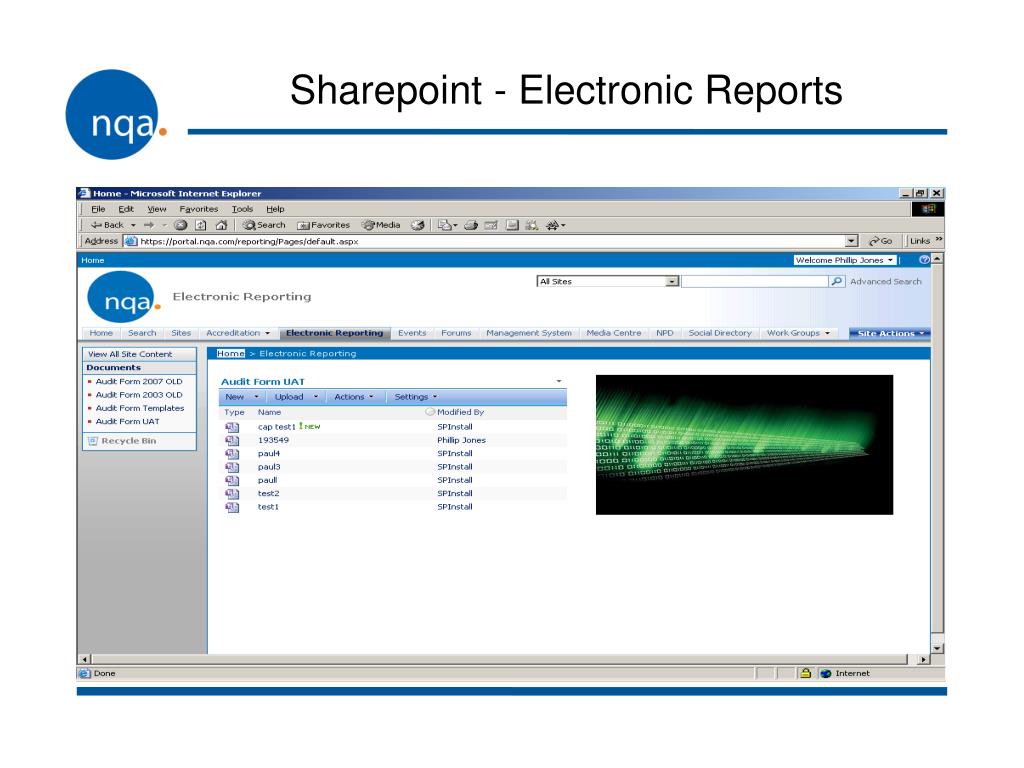Open the New dropdown in Audit Form UAT

242,397
